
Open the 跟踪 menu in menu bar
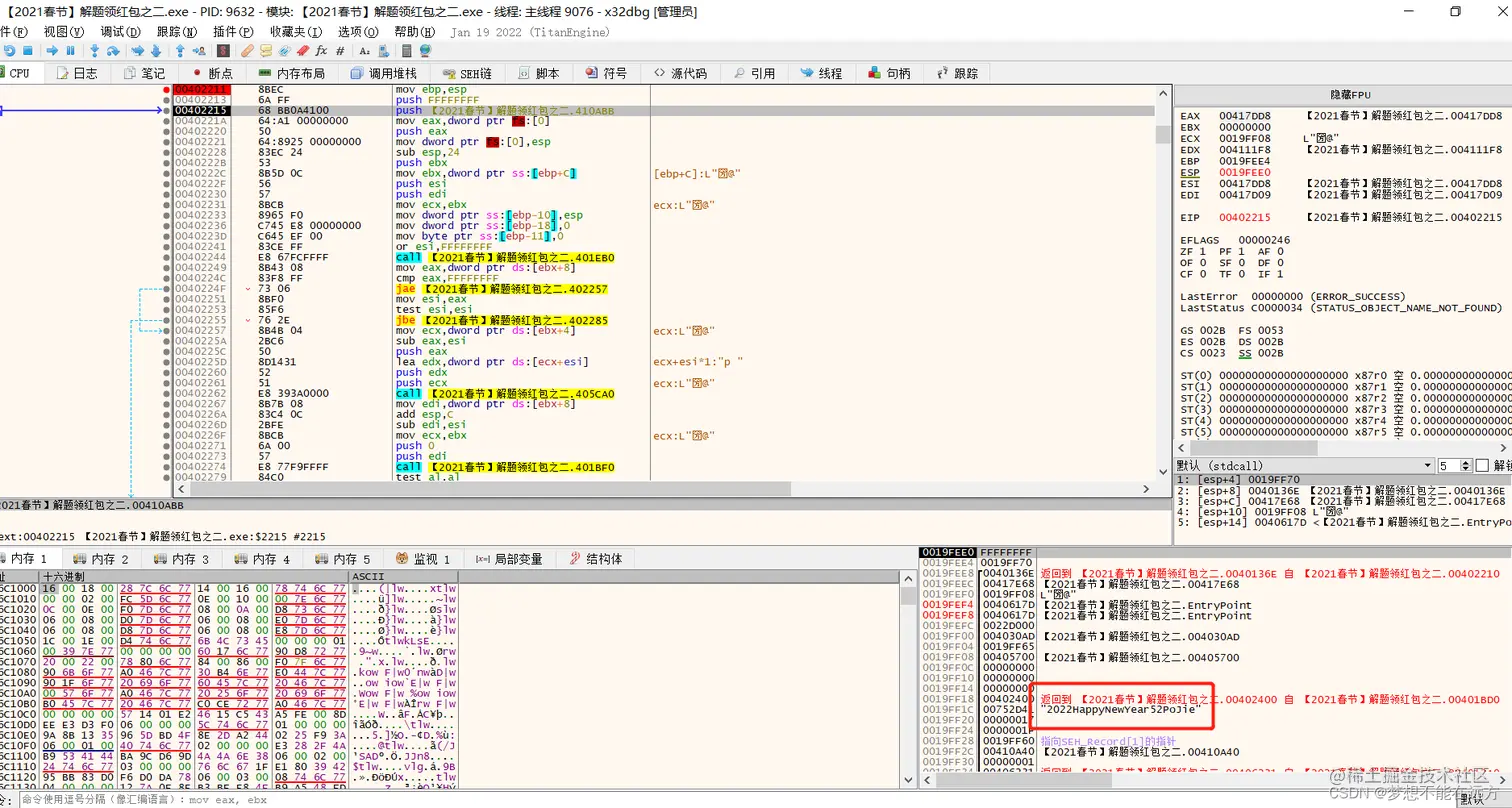(176, 31)
